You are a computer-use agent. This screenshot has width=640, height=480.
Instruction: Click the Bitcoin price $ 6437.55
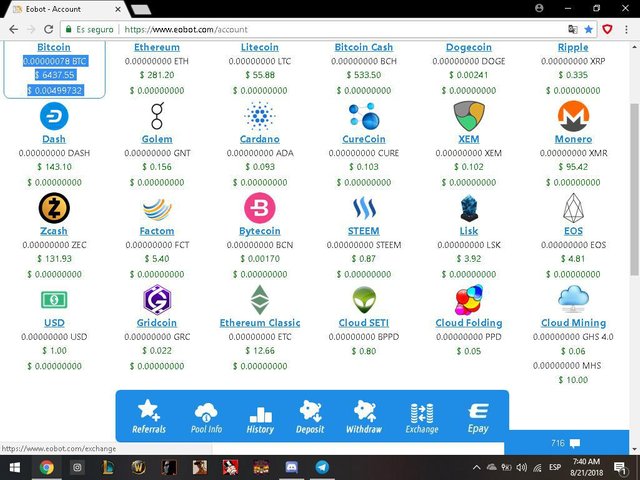point(56,75)
